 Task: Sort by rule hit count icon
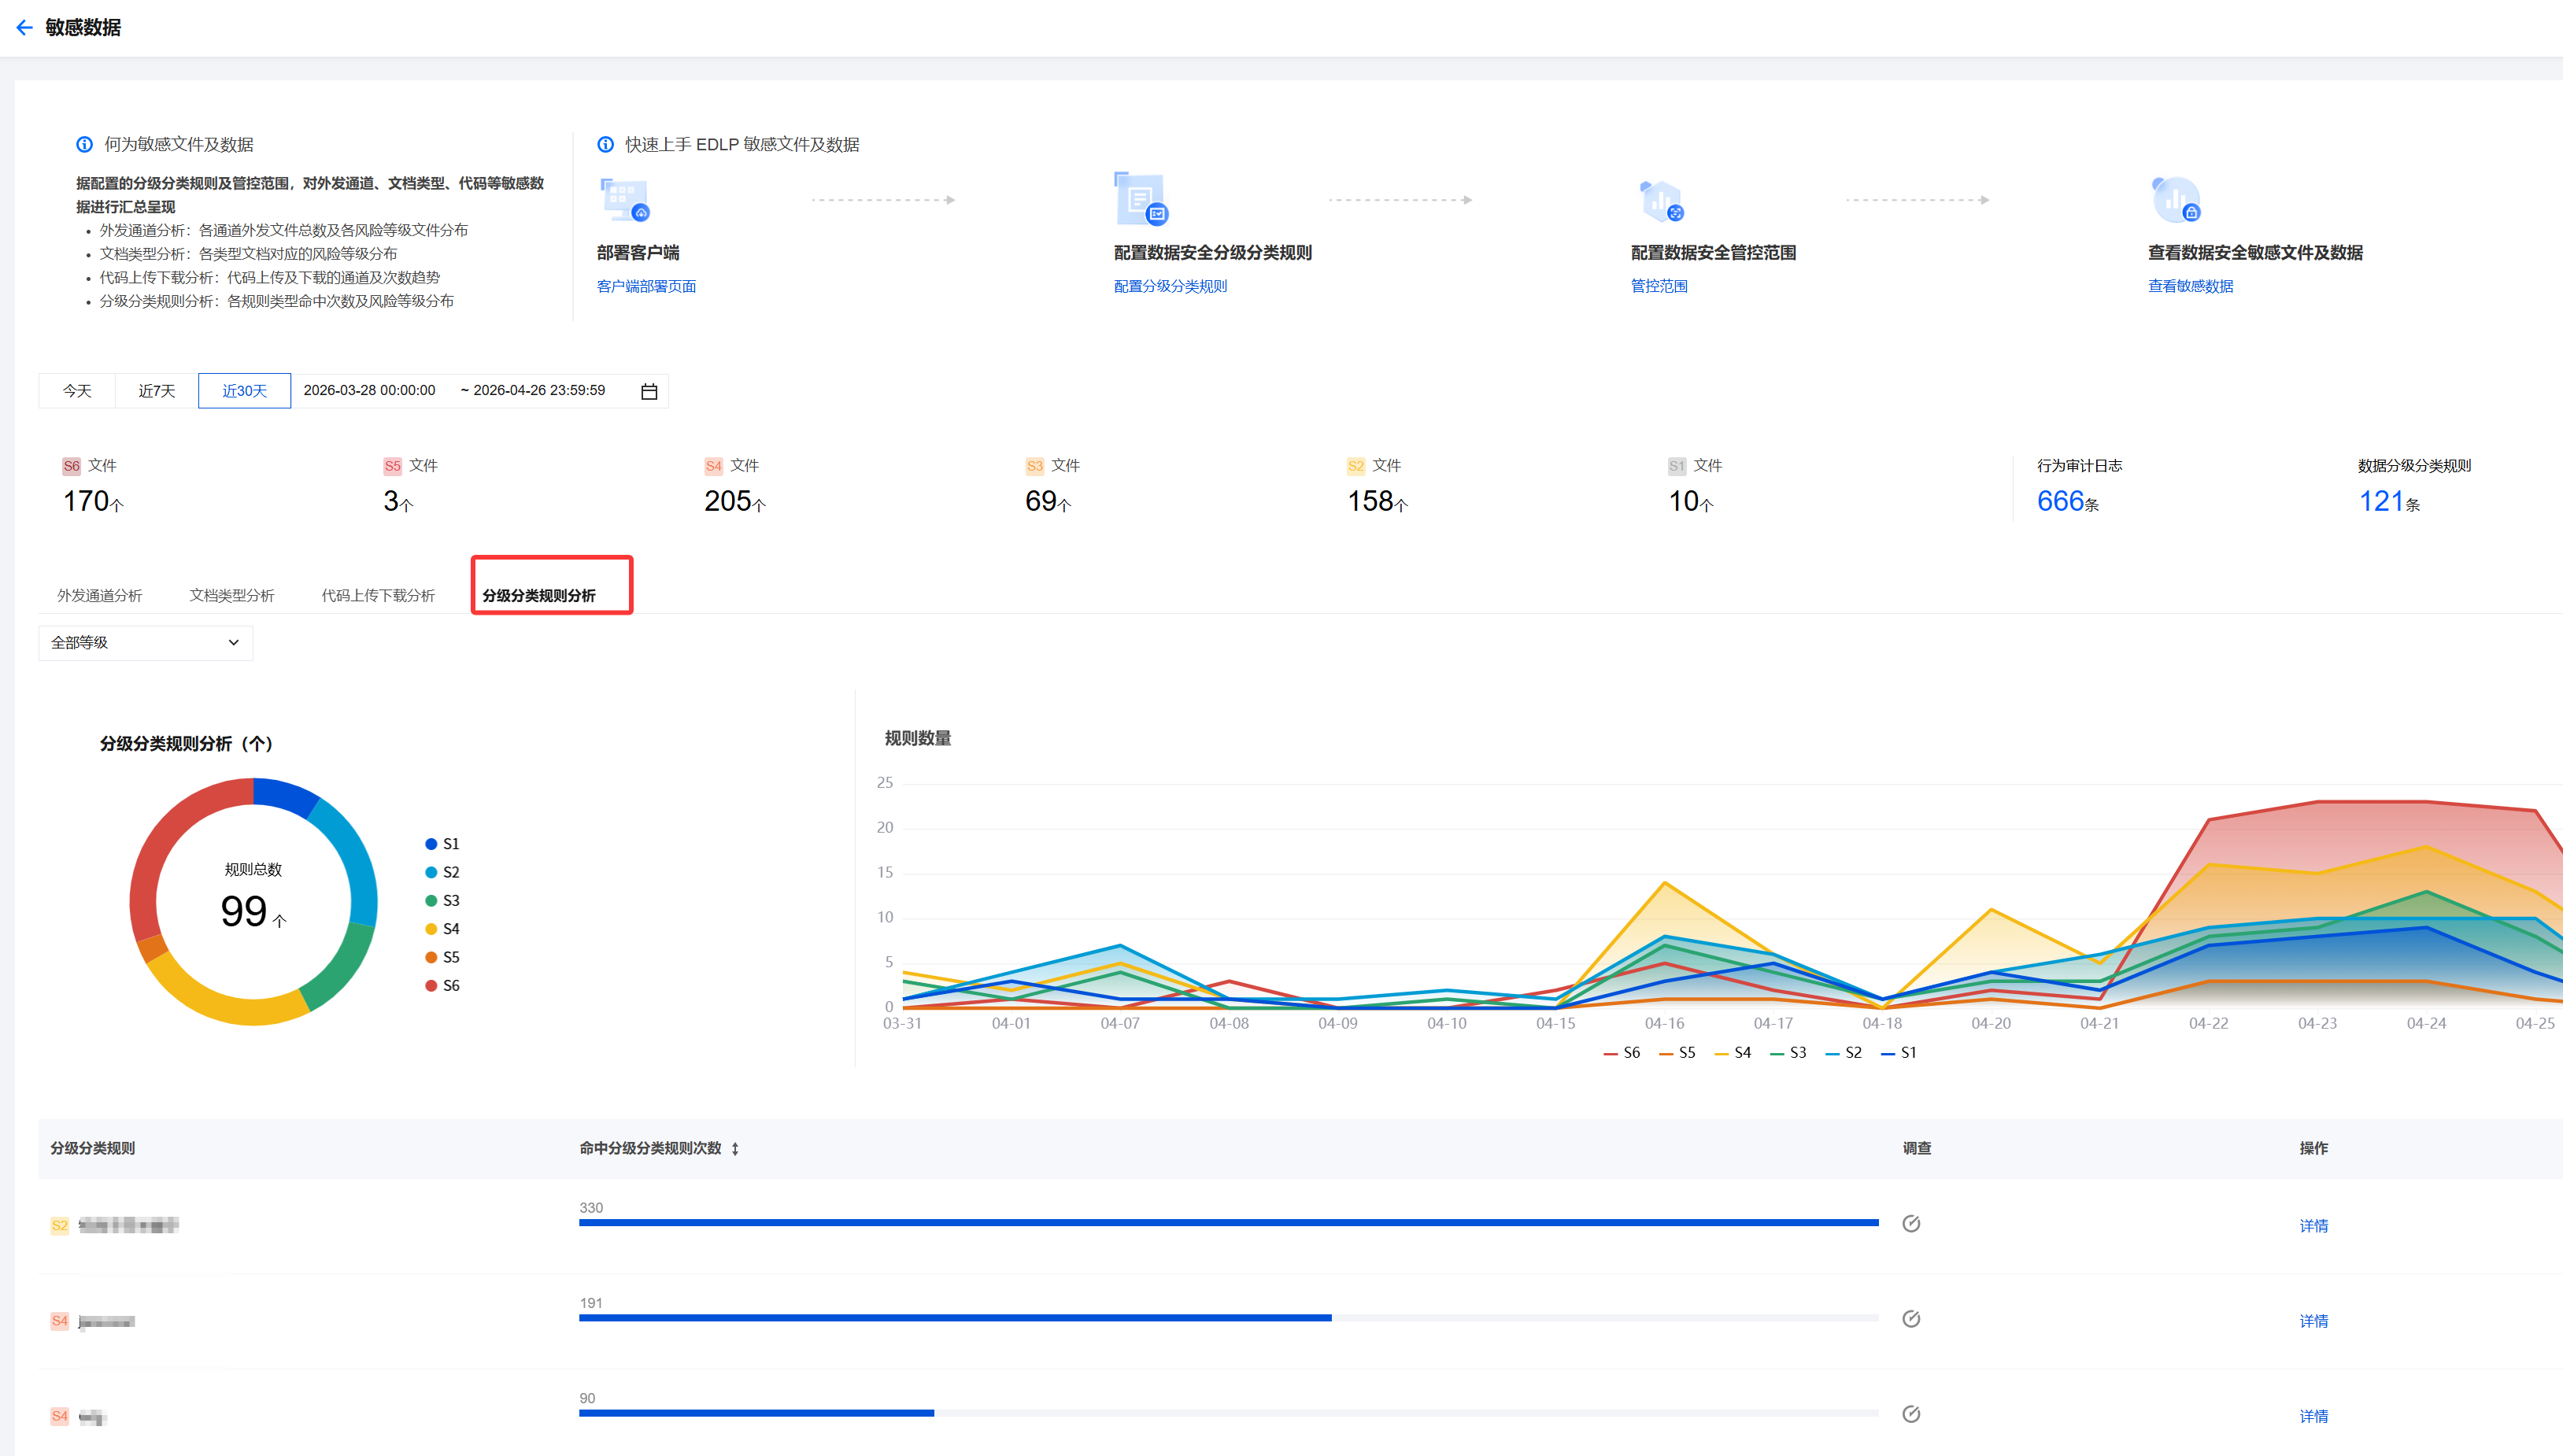pyautogui.click(x=735, y=1149)
